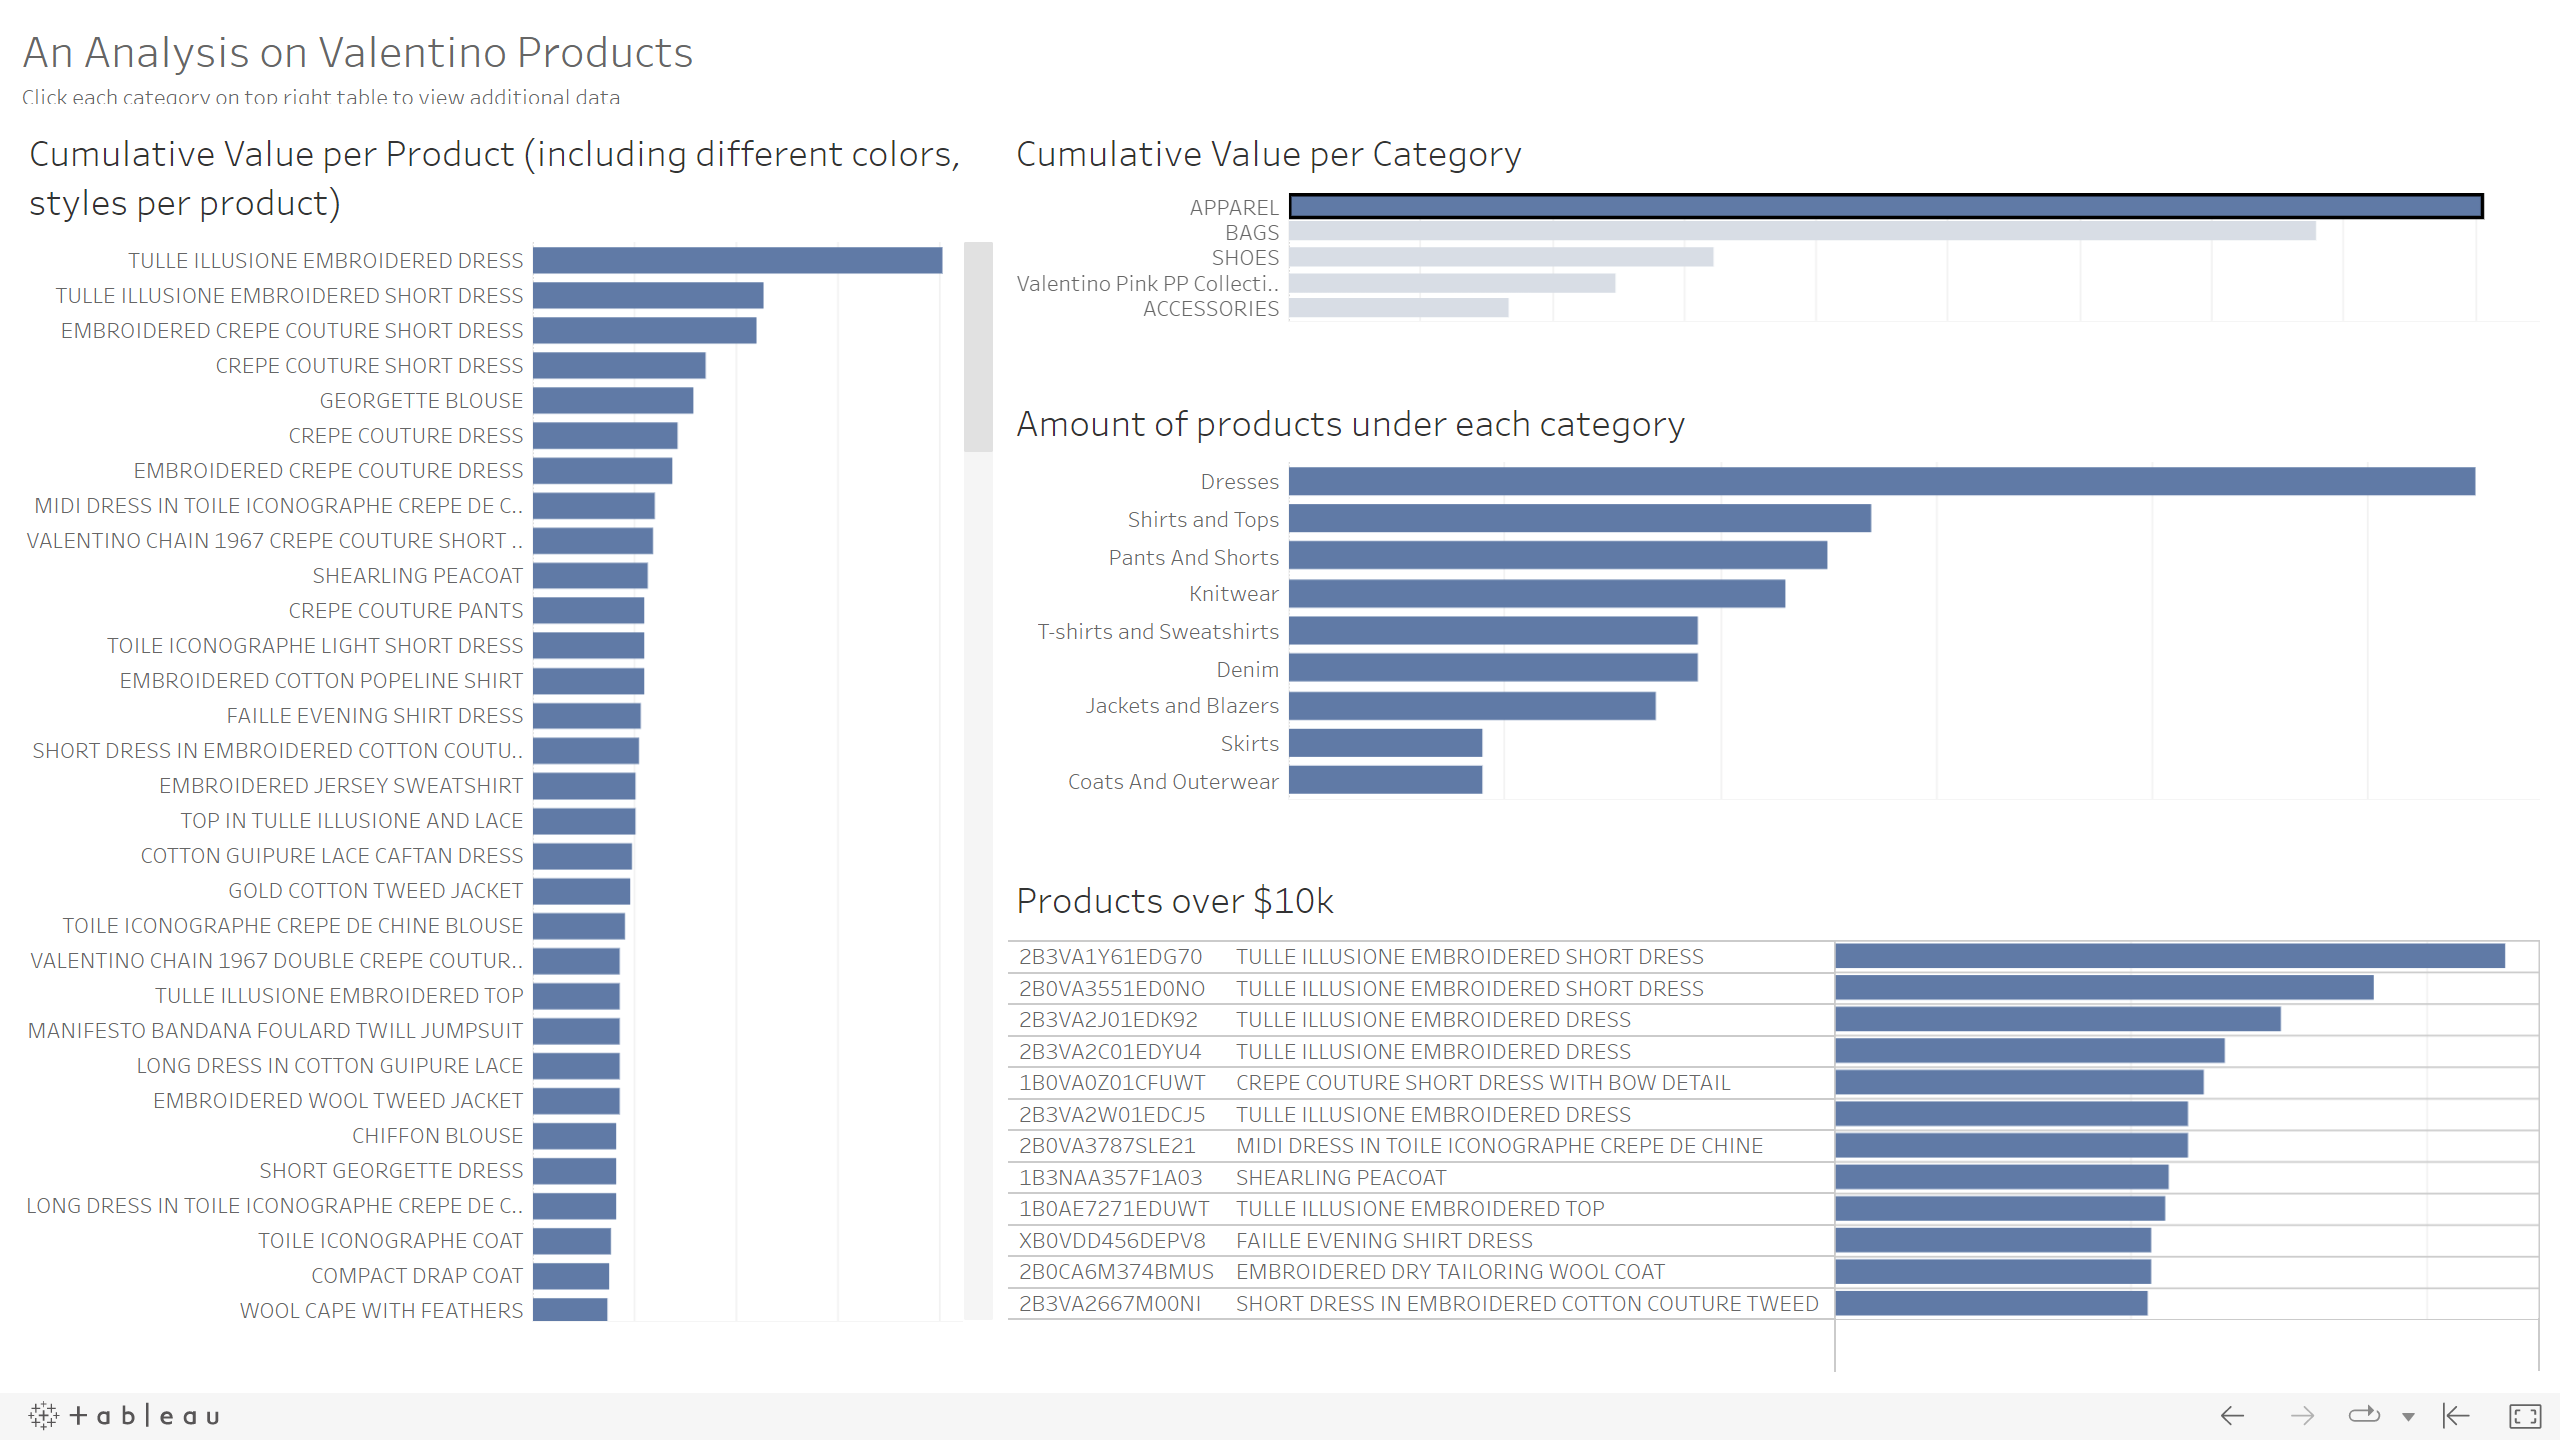Click the Jackets and Blazers bar
Viewport: 2560px width, 1440px height.
(1472, 706)
